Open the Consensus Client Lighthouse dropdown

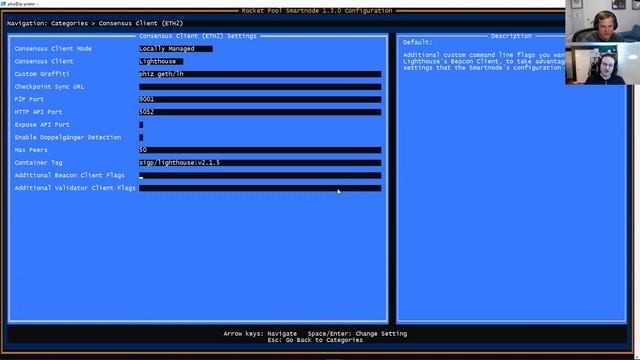[161, 61]
